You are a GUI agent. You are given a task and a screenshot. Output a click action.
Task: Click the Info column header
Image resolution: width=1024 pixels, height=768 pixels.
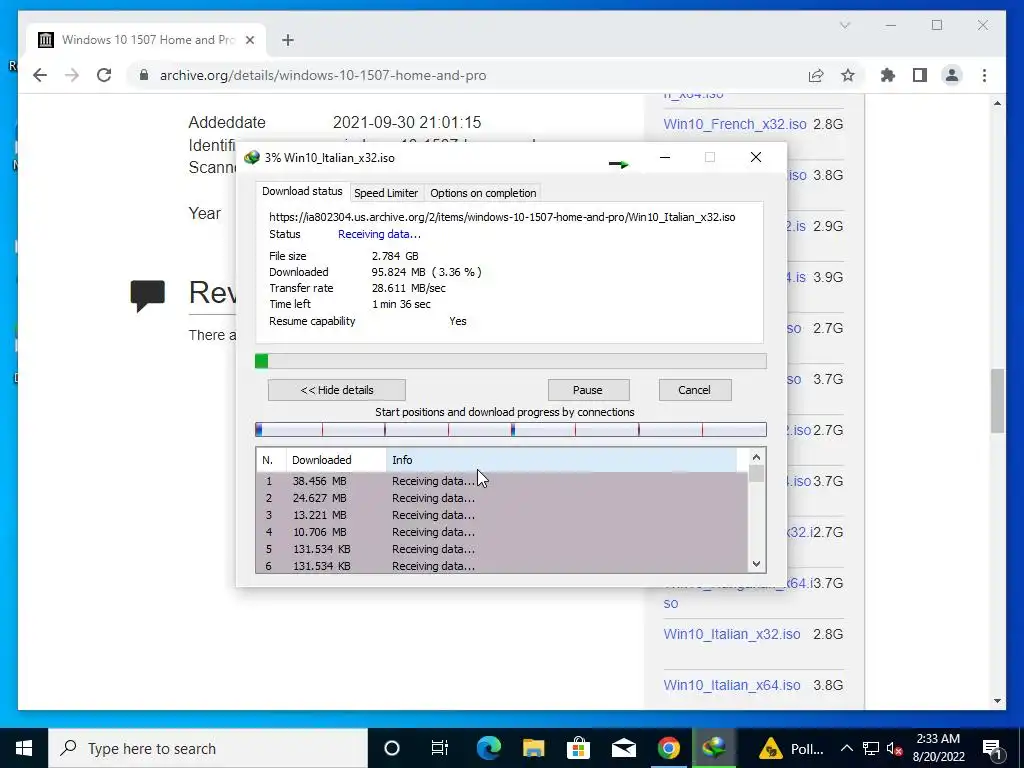[562, 460]
